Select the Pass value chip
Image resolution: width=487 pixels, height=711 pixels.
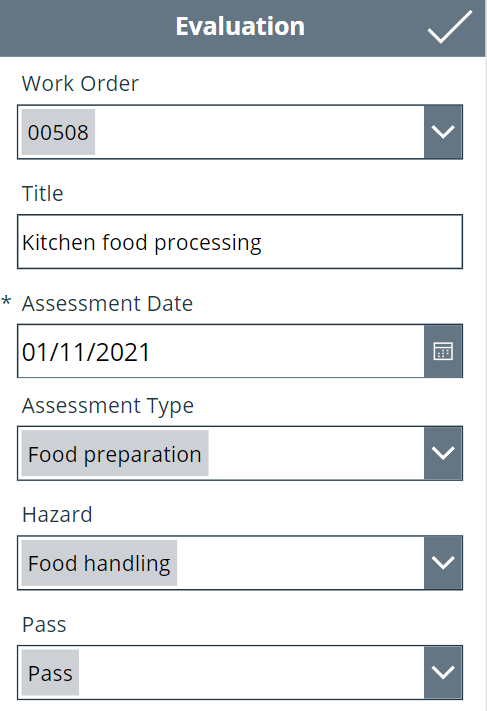(x=50, y=672)
